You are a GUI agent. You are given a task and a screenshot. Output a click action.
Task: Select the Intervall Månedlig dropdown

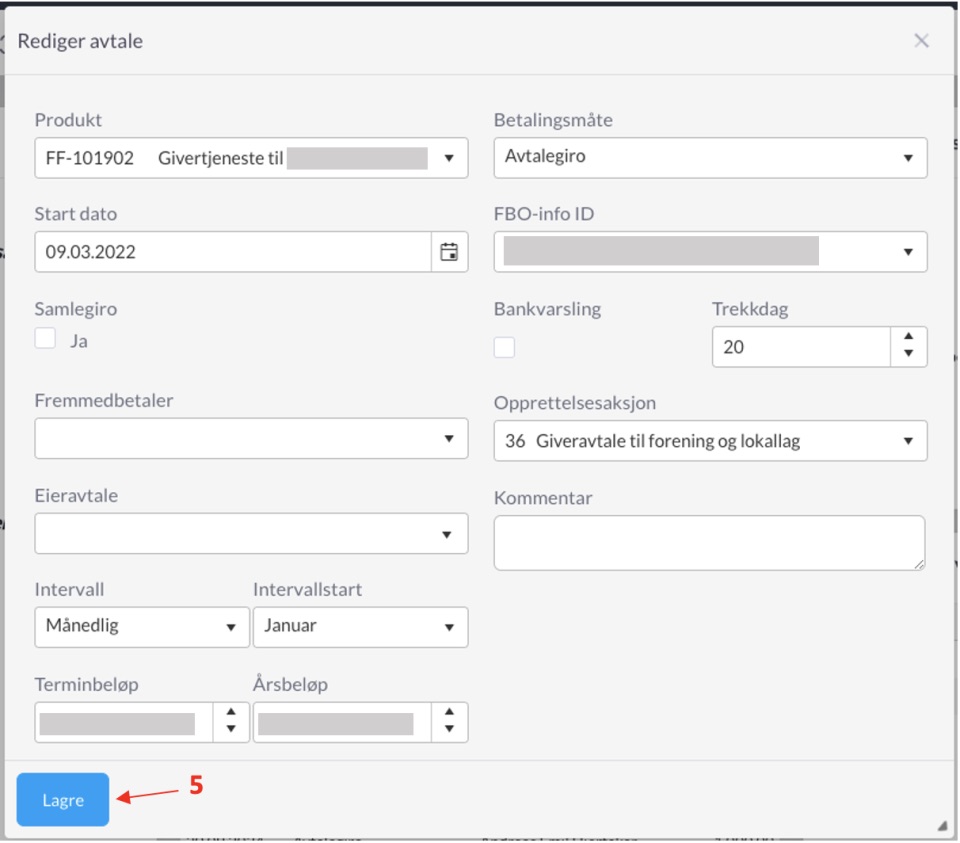[142, 627]
